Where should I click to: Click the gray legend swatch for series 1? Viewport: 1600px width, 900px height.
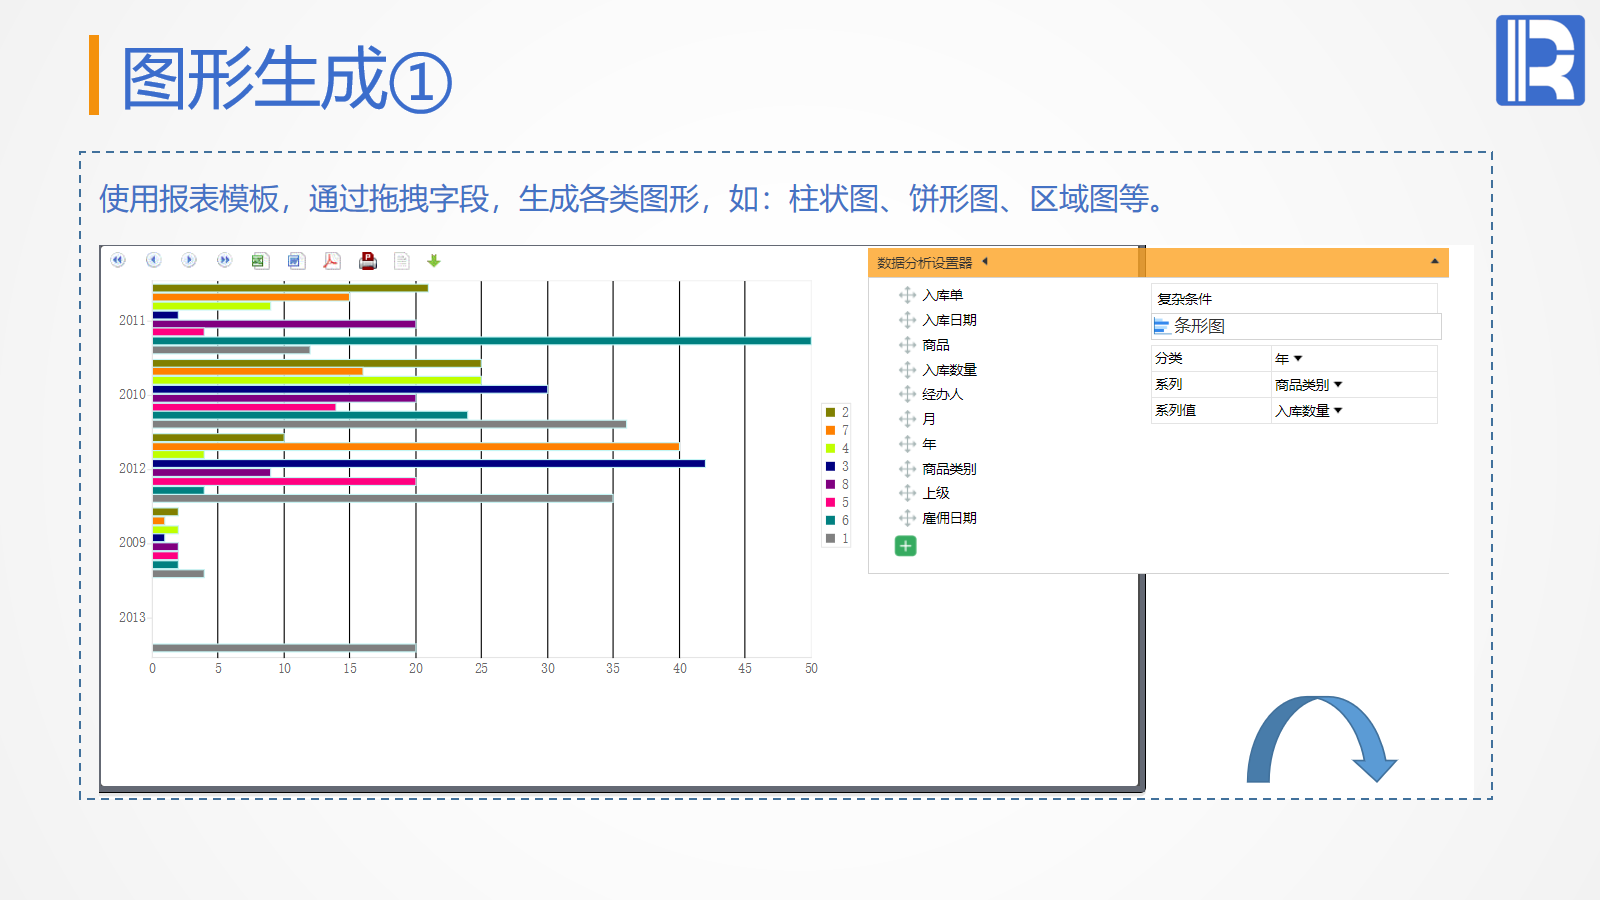pos(830,538)
